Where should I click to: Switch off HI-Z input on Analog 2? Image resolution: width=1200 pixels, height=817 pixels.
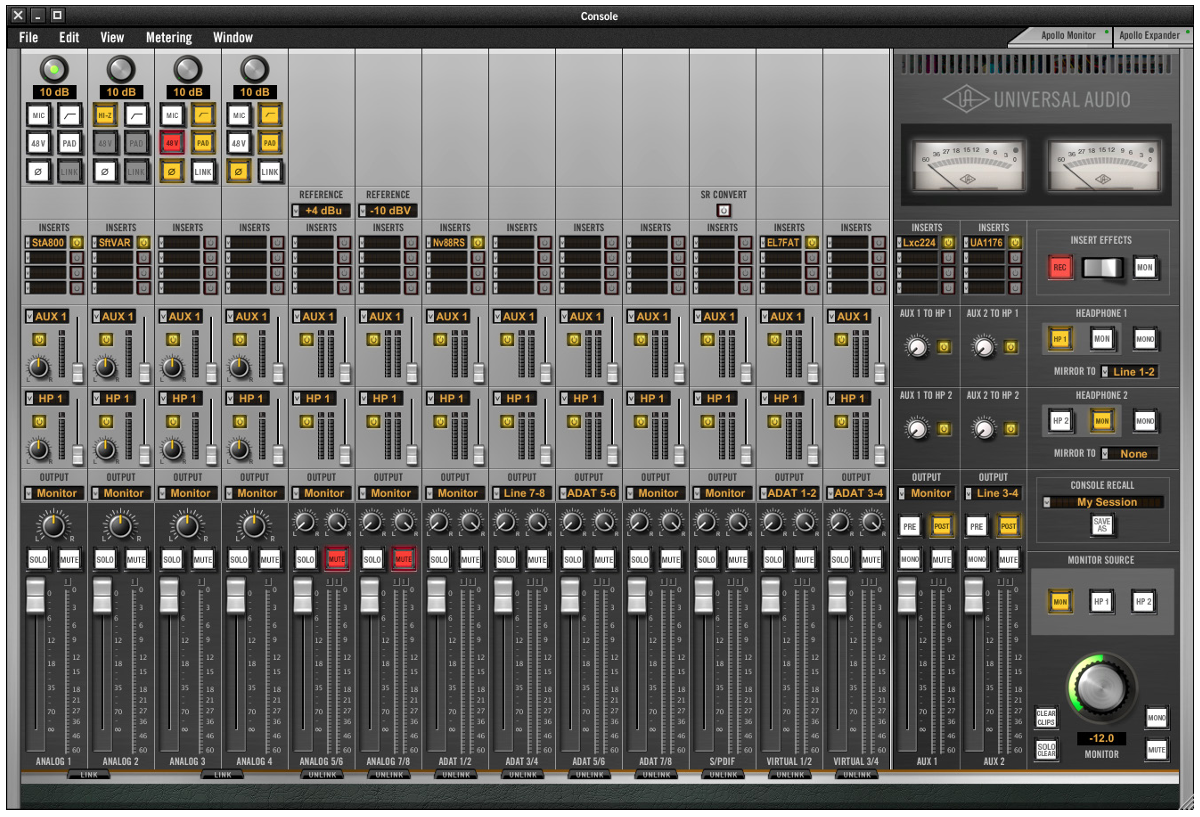106,116
